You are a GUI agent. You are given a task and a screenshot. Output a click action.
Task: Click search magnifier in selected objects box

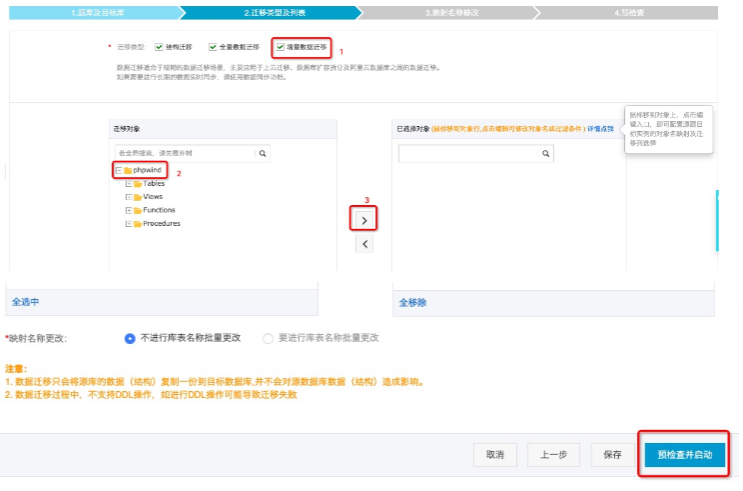coord(545,154)
